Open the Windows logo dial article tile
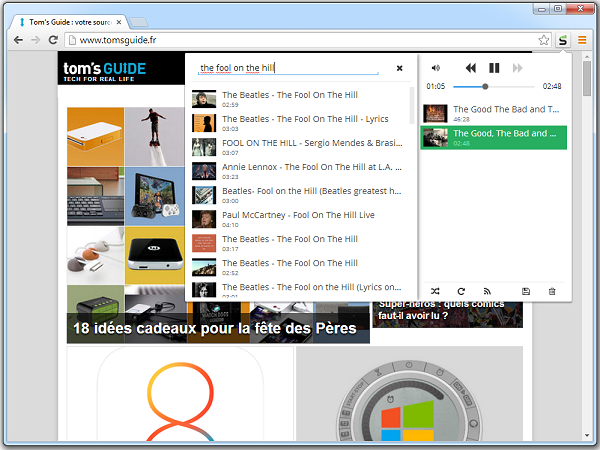The width and height of the screenshot is (600, 450). click(x=409, y=393)
